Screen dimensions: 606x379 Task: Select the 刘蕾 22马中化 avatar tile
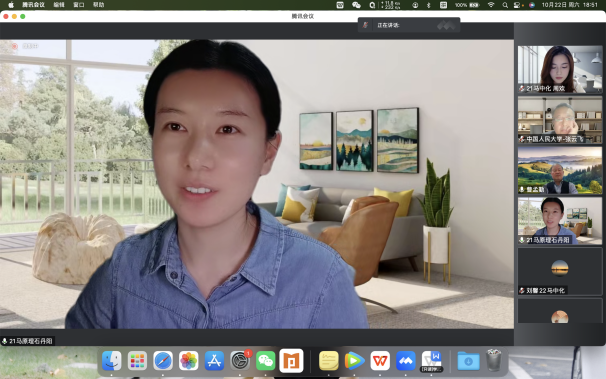pyautogui.click(x=560, y=272)
